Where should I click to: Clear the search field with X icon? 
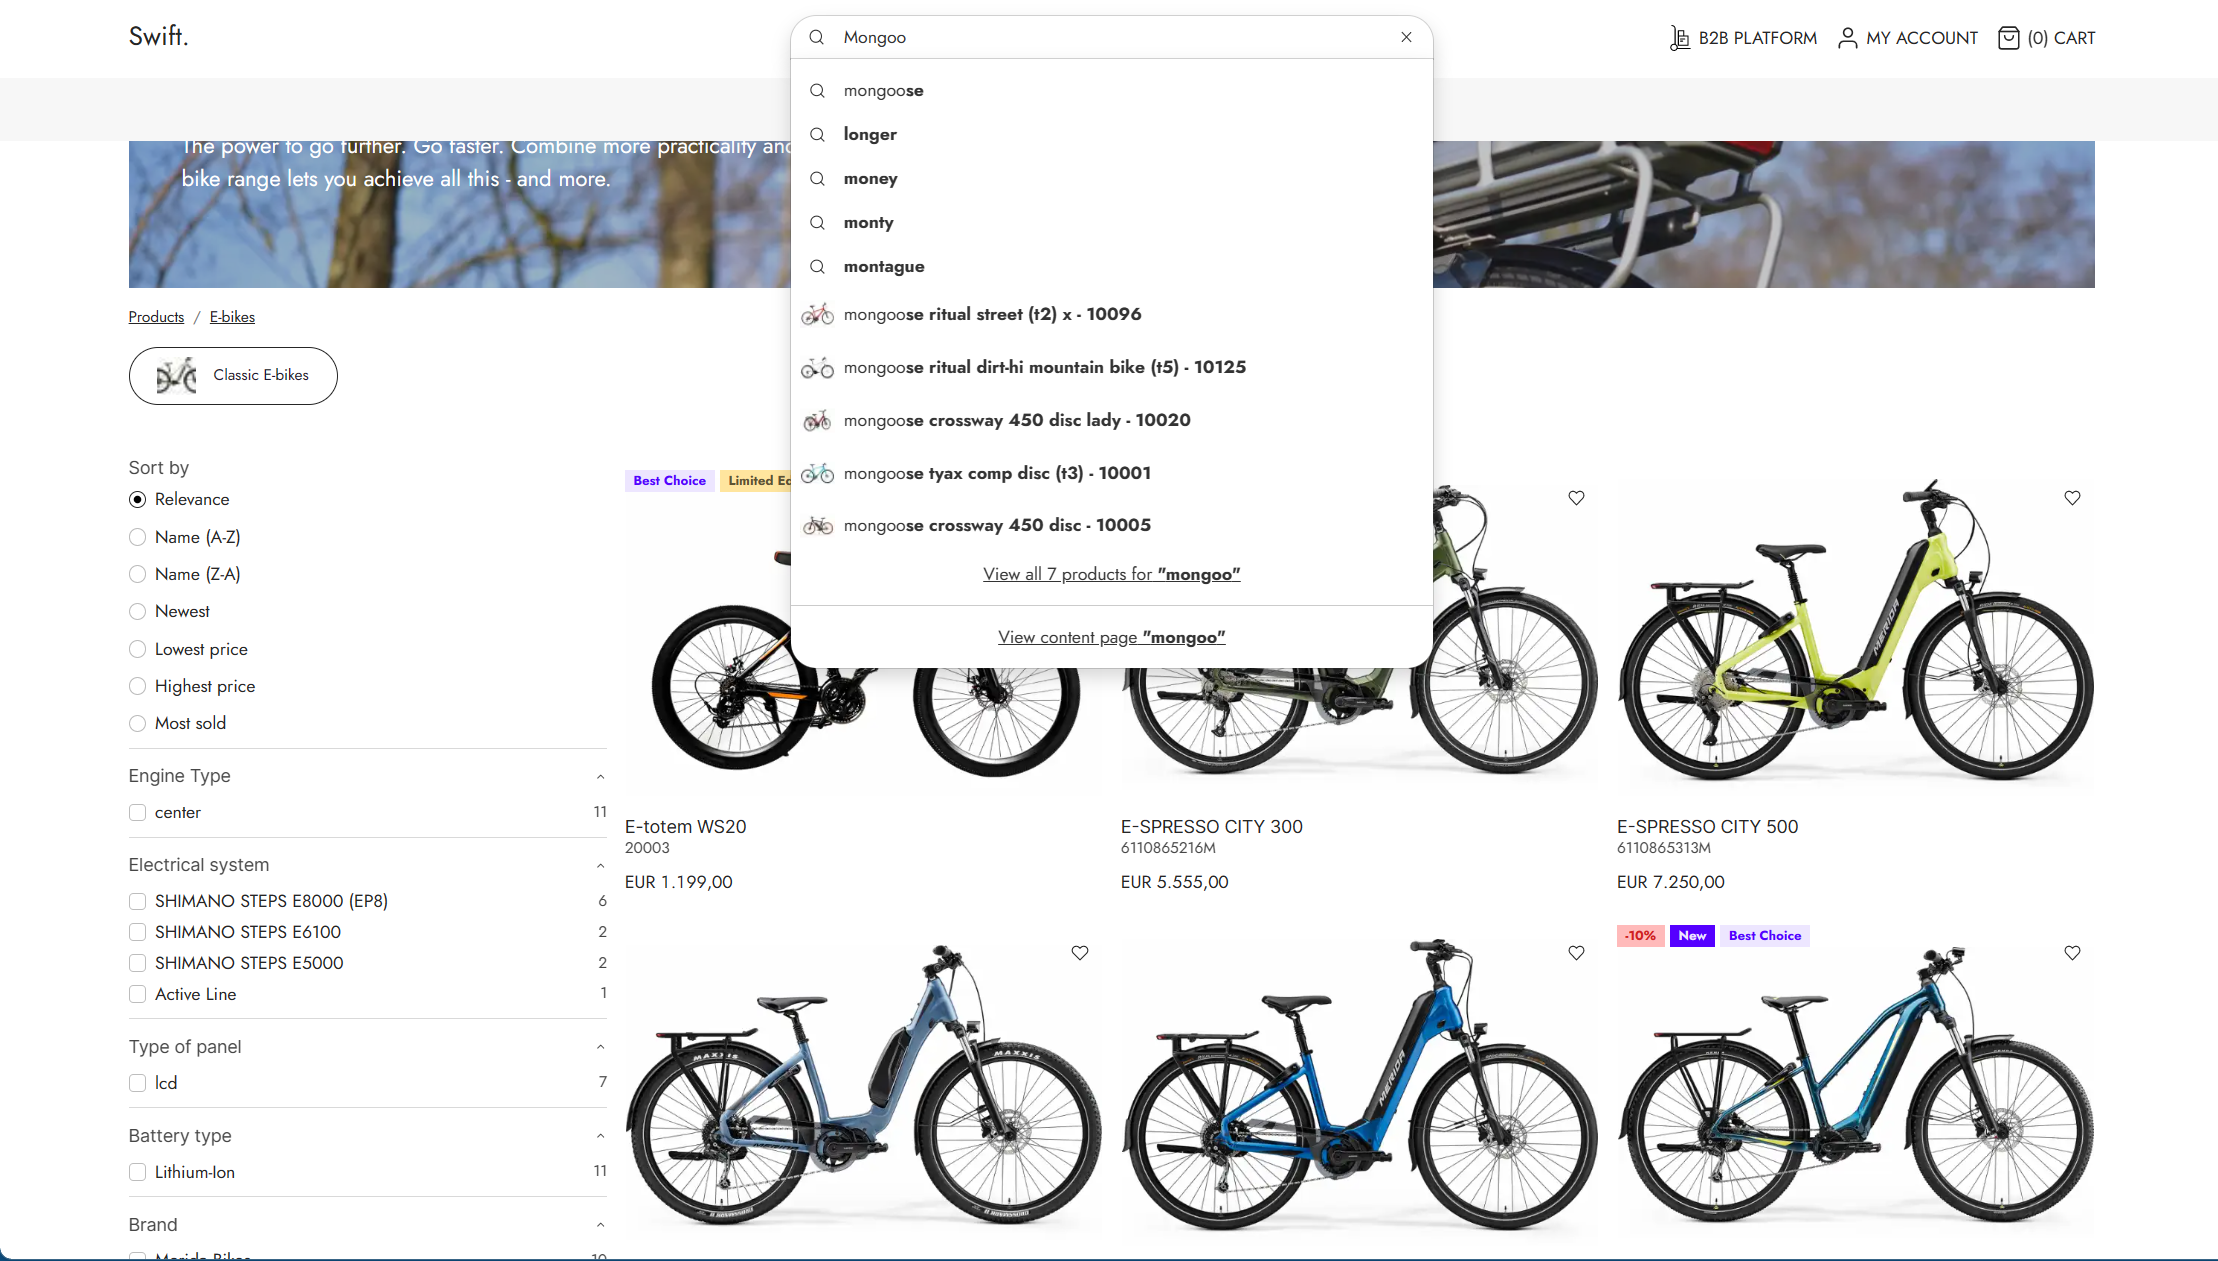pyautogui.click(x=1406, y=37)
